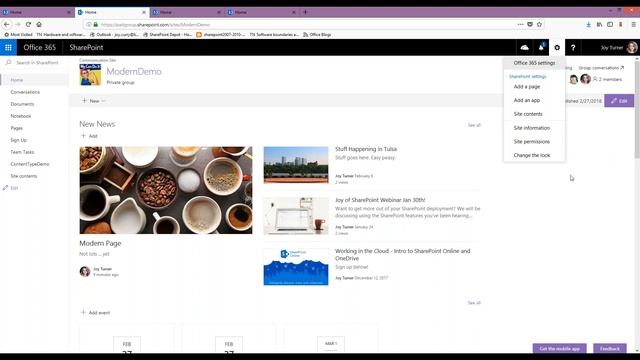Click Joy Turner profile picture
The image size is (640, 360).
click(x=632, y=47)
